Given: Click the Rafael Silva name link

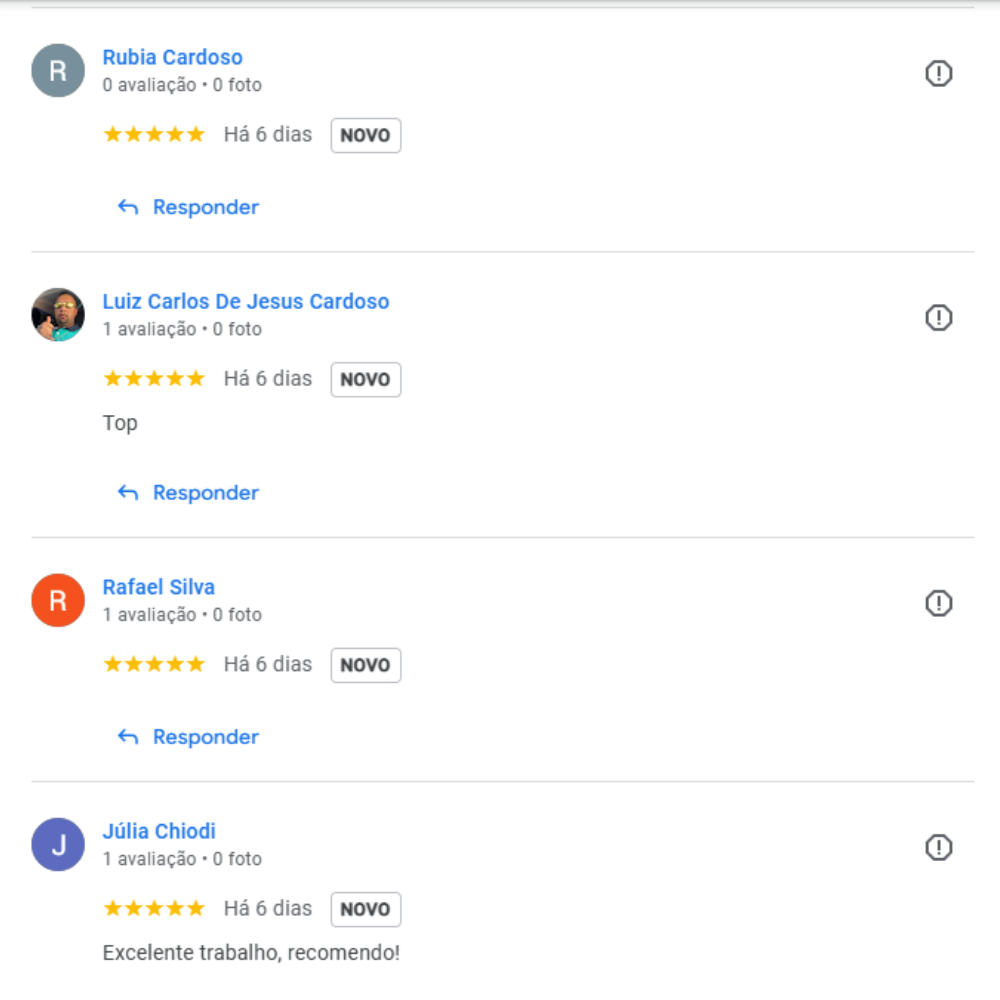Looking at the screenshot, I should 158,587.
